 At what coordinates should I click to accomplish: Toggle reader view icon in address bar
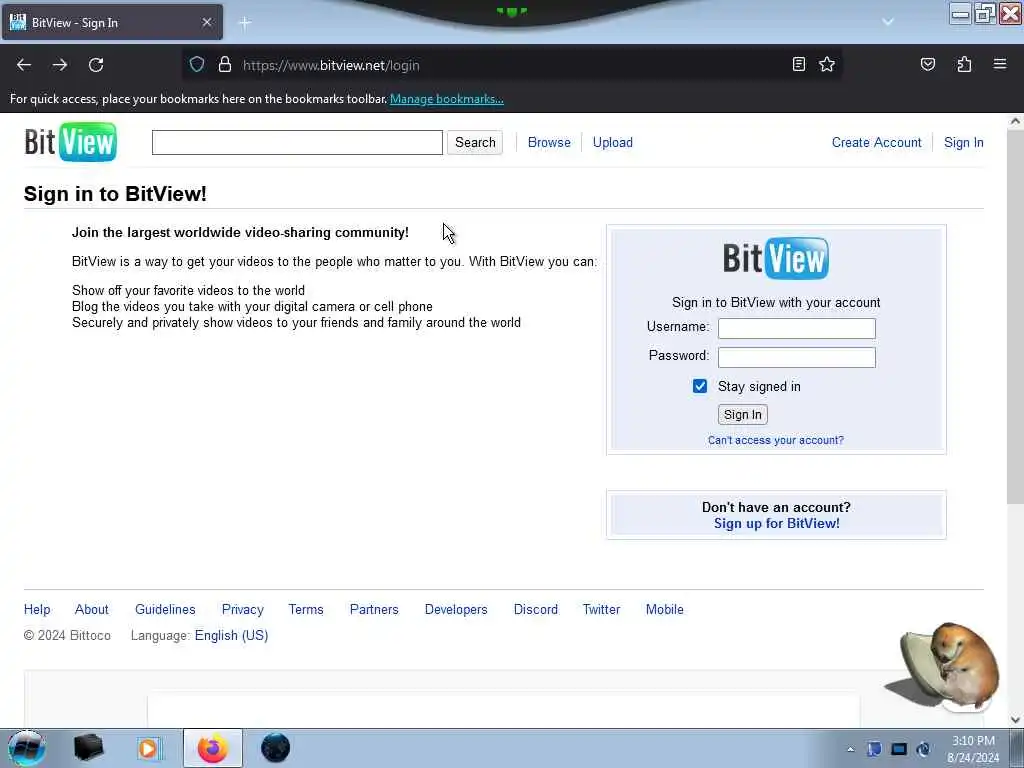pyautogui.click(x=799, y=64)
